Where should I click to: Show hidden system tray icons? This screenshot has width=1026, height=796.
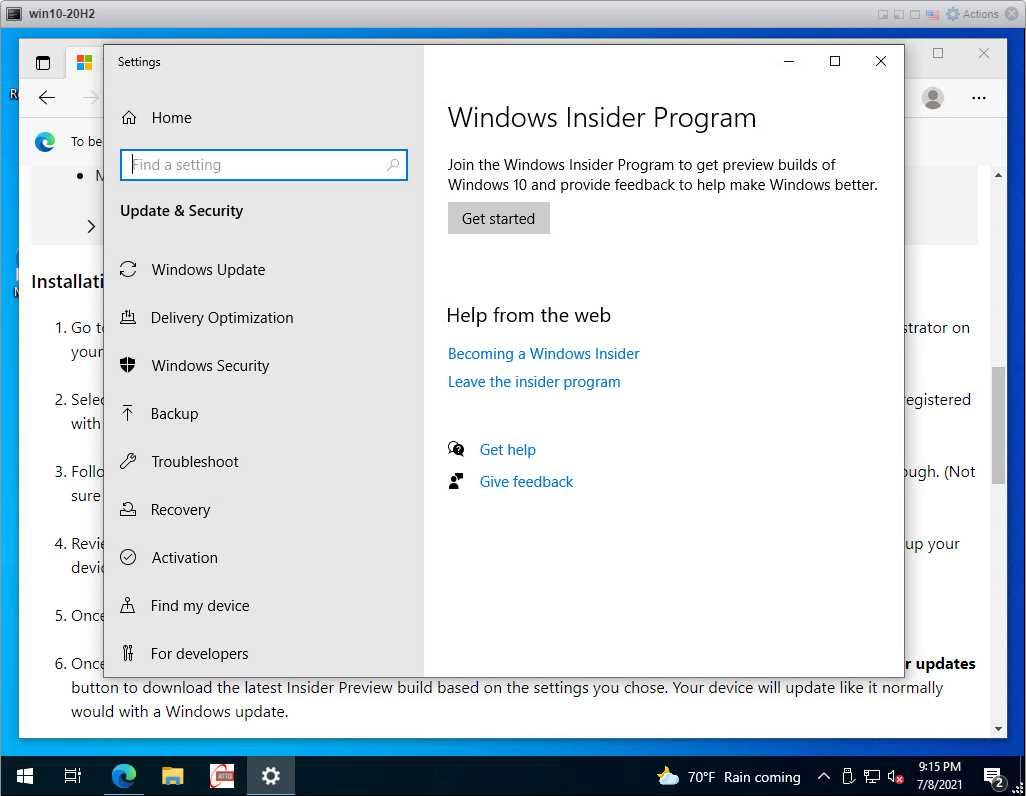(824, 776)
